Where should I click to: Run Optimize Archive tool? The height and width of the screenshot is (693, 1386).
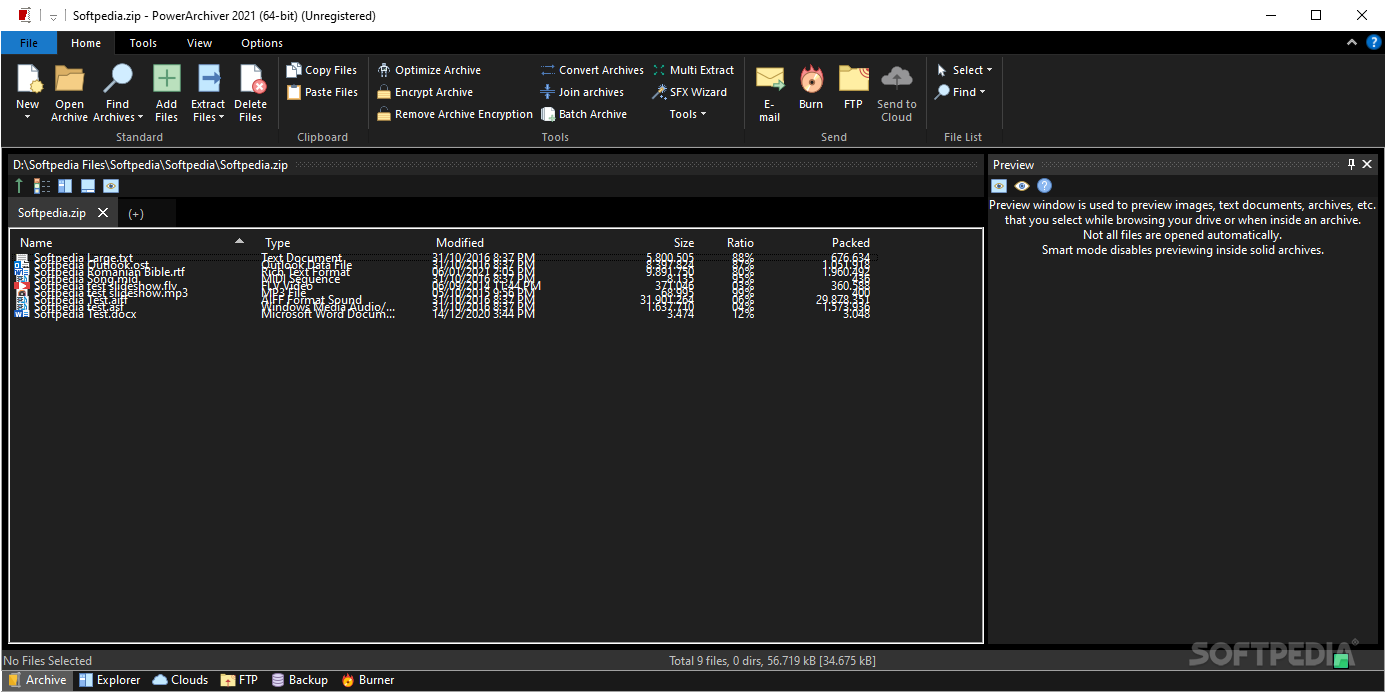click(429, 70)
